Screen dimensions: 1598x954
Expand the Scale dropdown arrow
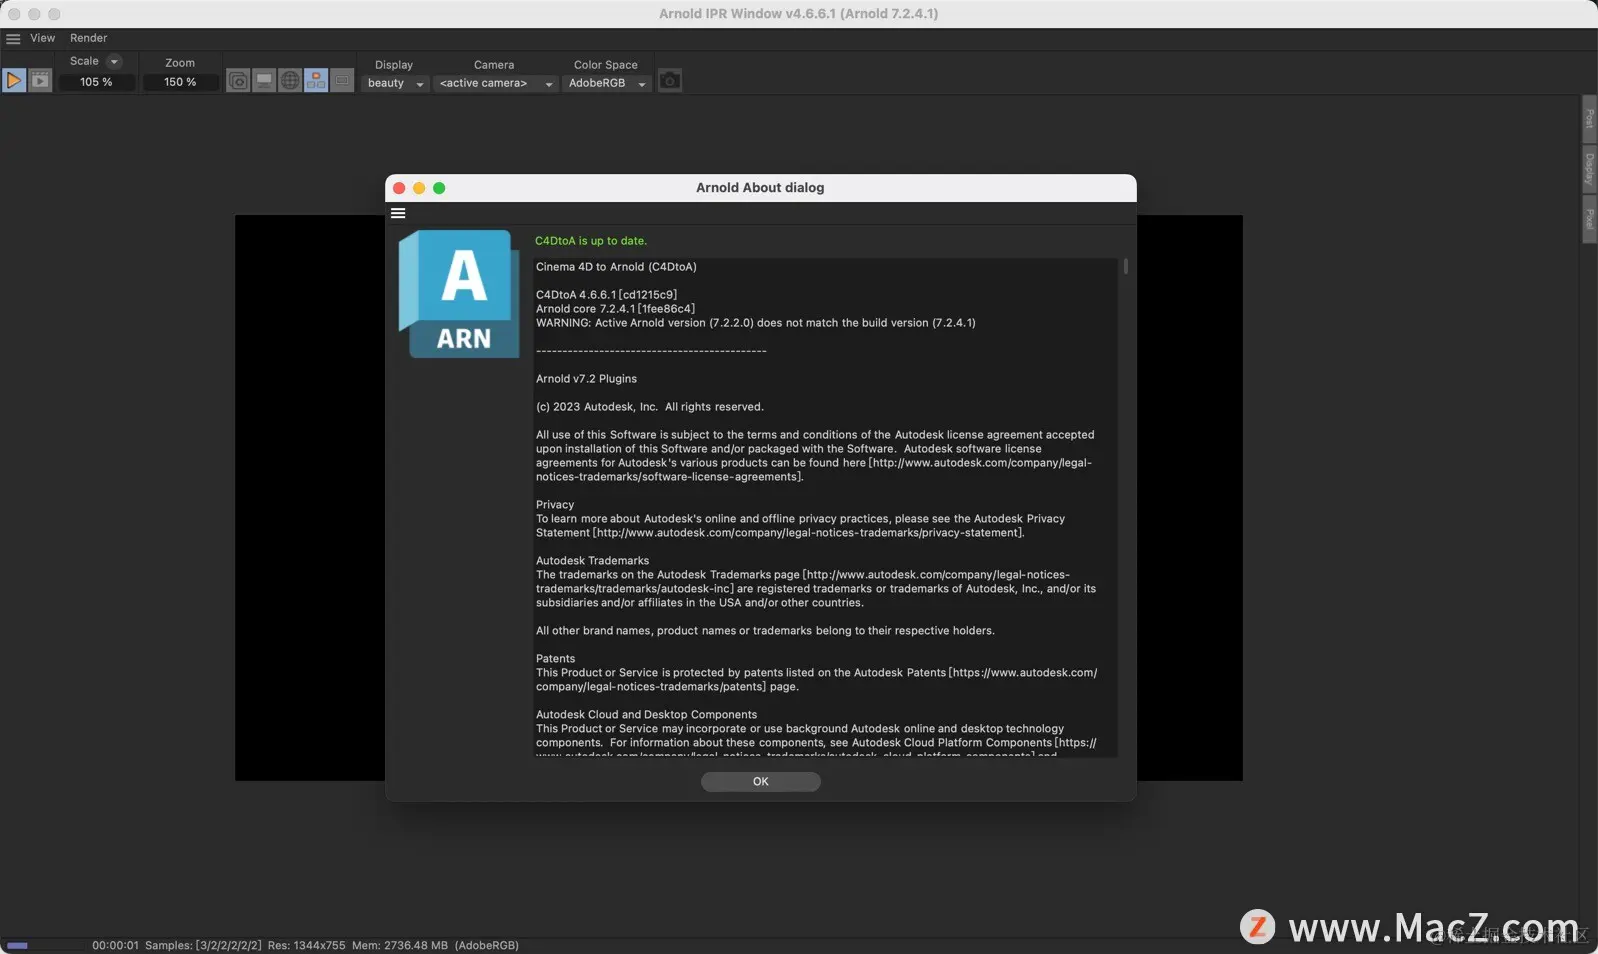114,62
